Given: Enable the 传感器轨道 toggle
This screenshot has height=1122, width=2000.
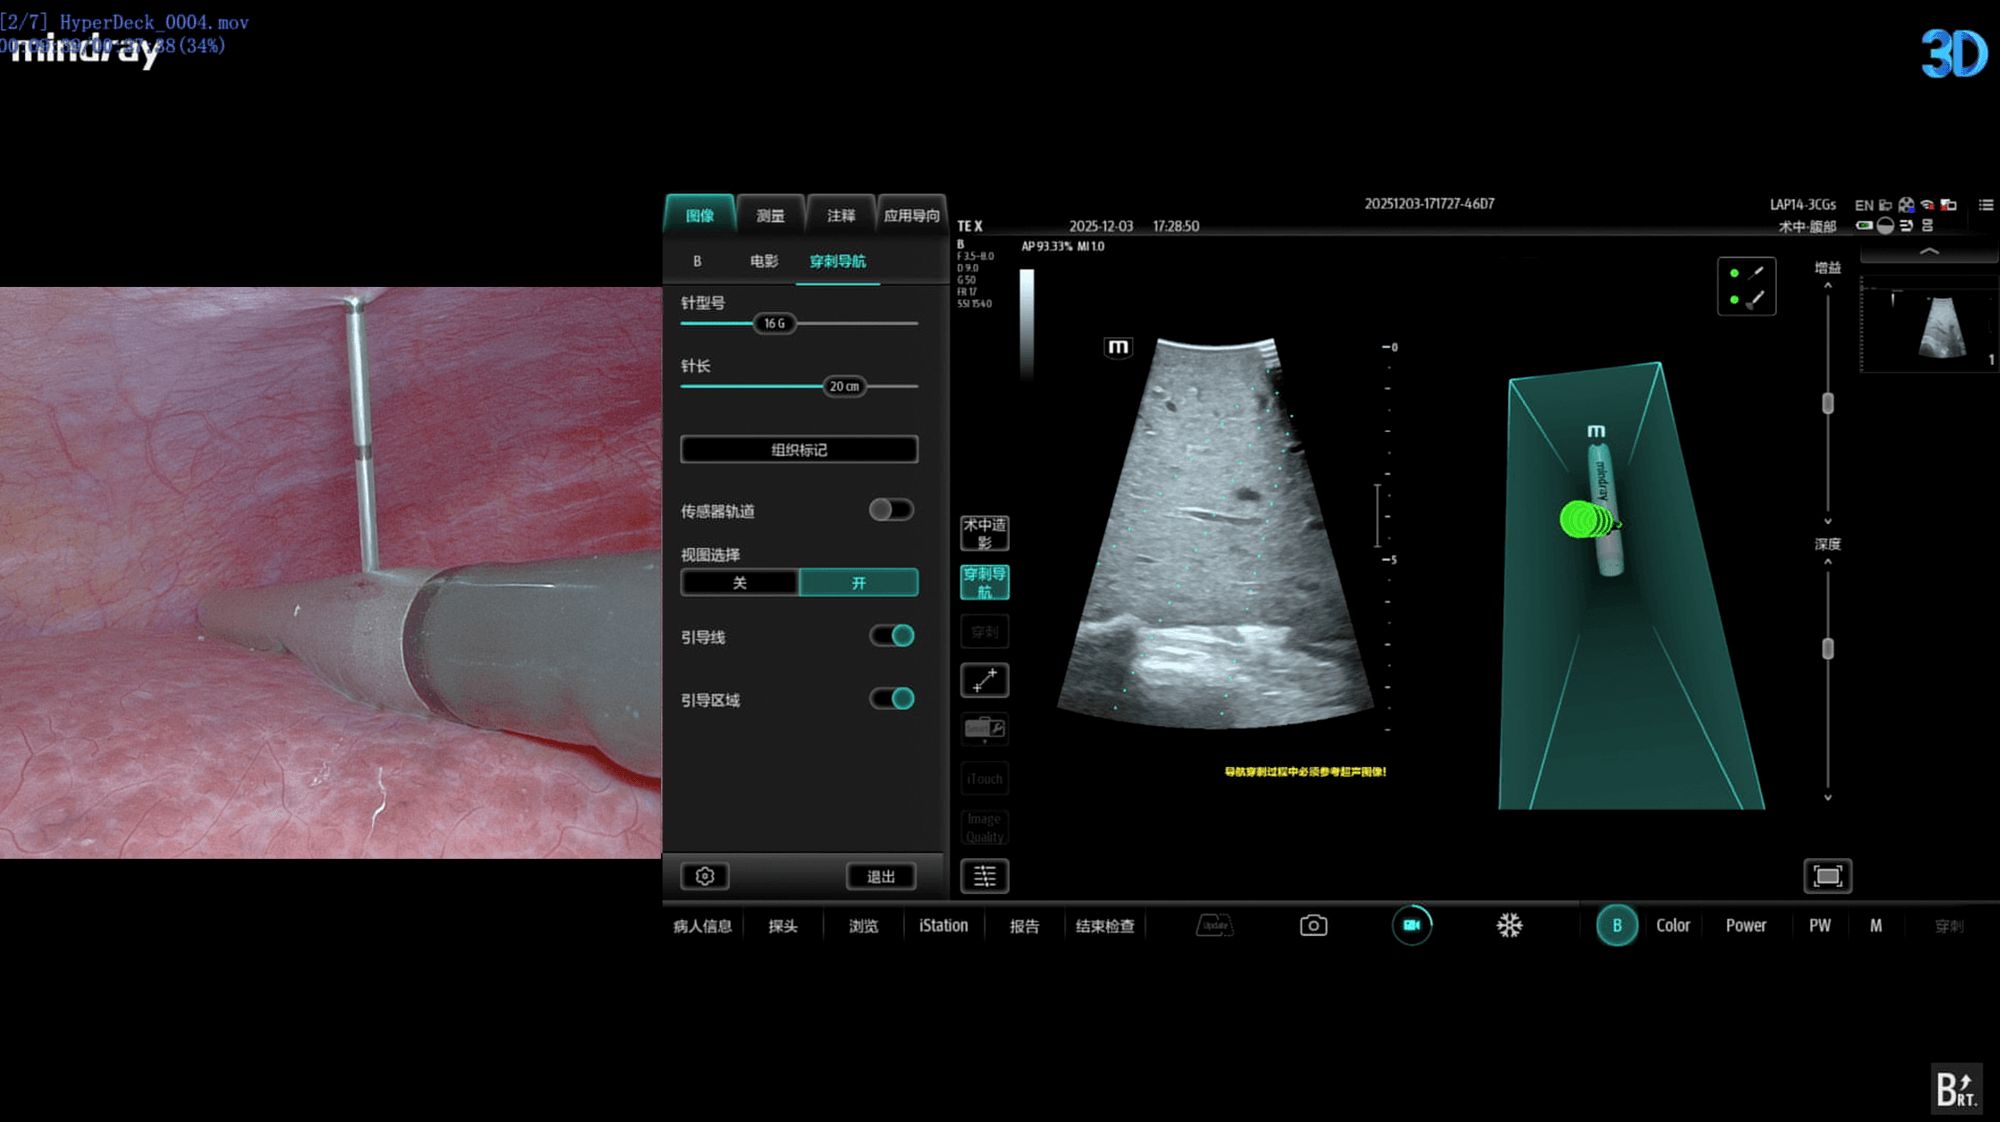Looking at the screenshot, I should coord(890,510).
